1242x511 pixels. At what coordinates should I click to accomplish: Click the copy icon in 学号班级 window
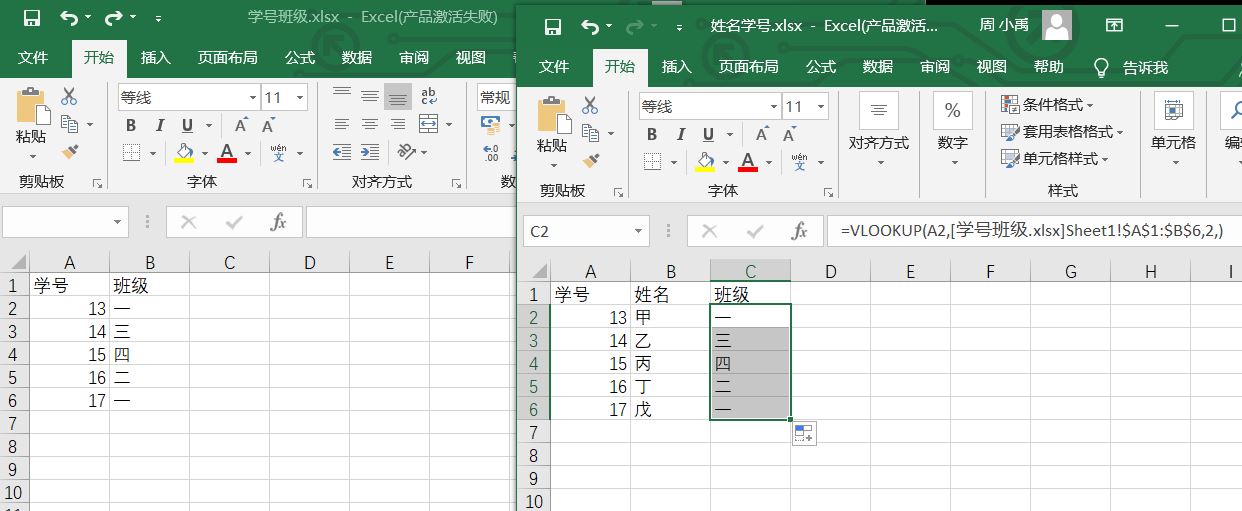(x=69, y=124)
